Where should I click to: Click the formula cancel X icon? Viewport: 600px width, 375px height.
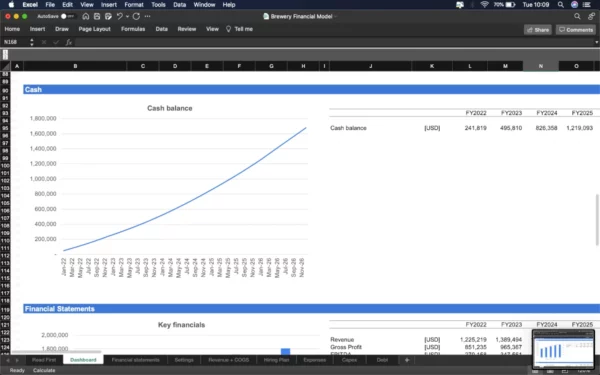[44, 42]
